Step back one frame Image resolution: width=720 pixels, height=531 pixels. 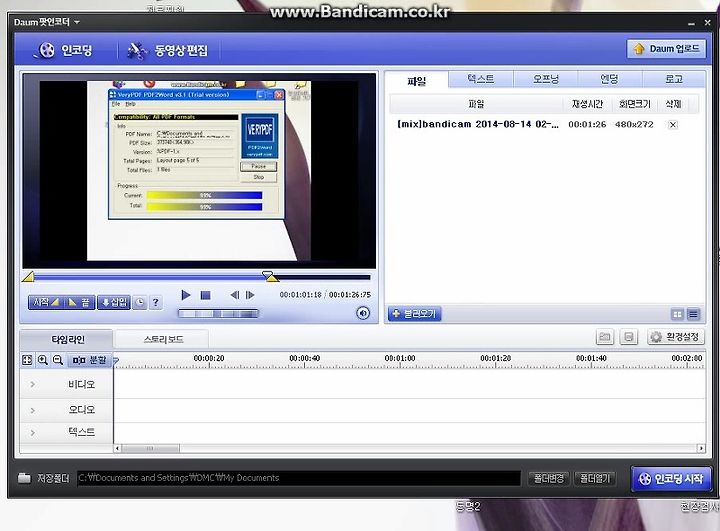pyautogui.click(x=235, y=295)
